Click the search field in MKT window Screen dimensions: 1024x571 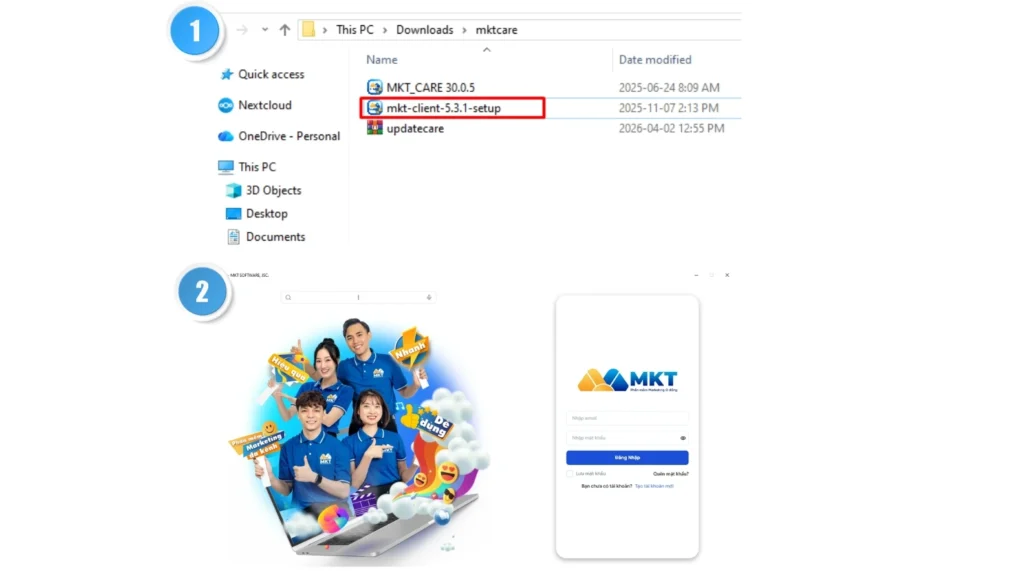pyautogui.click(x=359, y=297)
